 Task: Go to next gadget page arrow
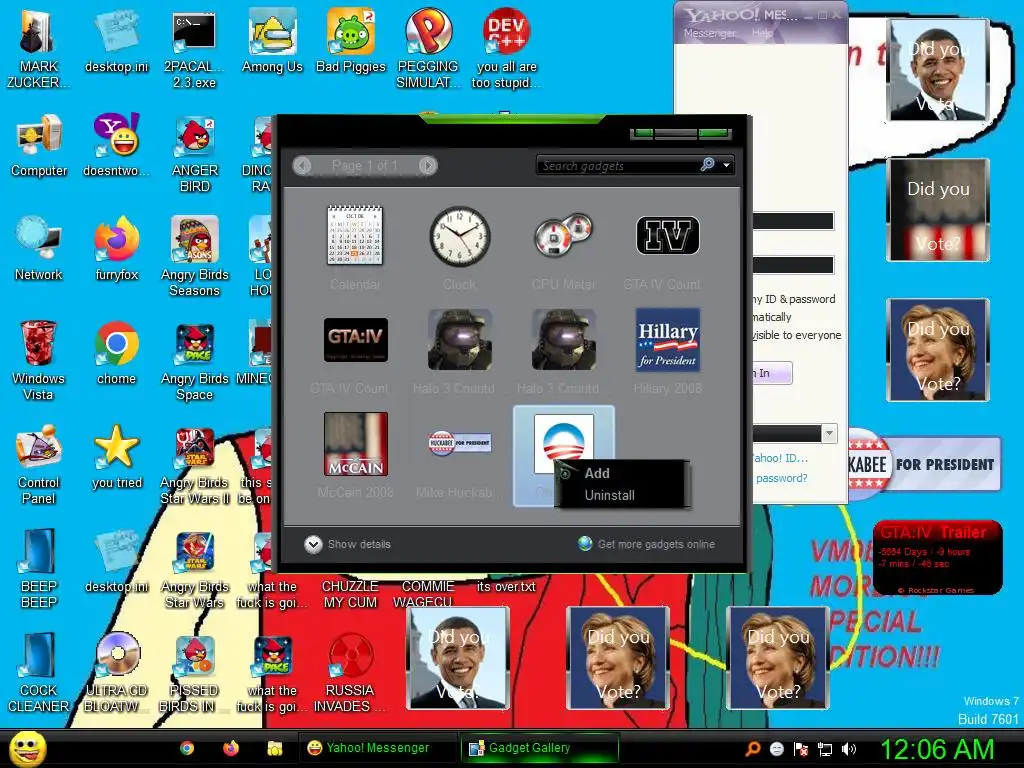(x=428, y=165)
